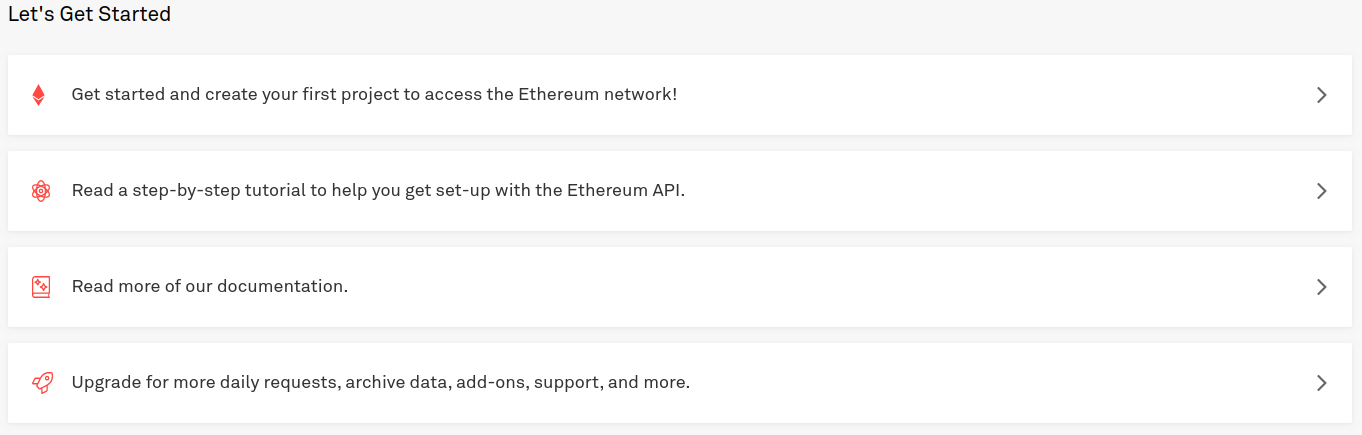
Task: Select the create first project card
Action: (x=680, y=95)
